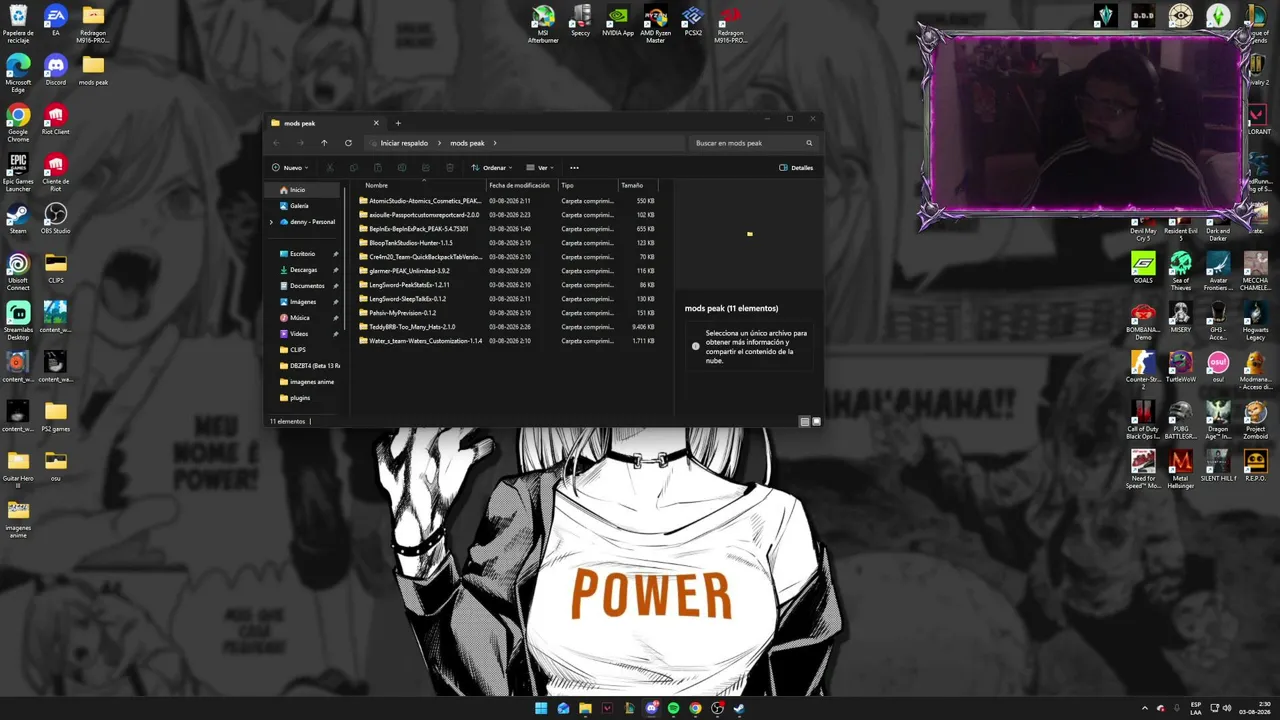Select the PCSX2 desktop icon
The width and height of the screenshot is (1280, 720).
coord(693,21)
